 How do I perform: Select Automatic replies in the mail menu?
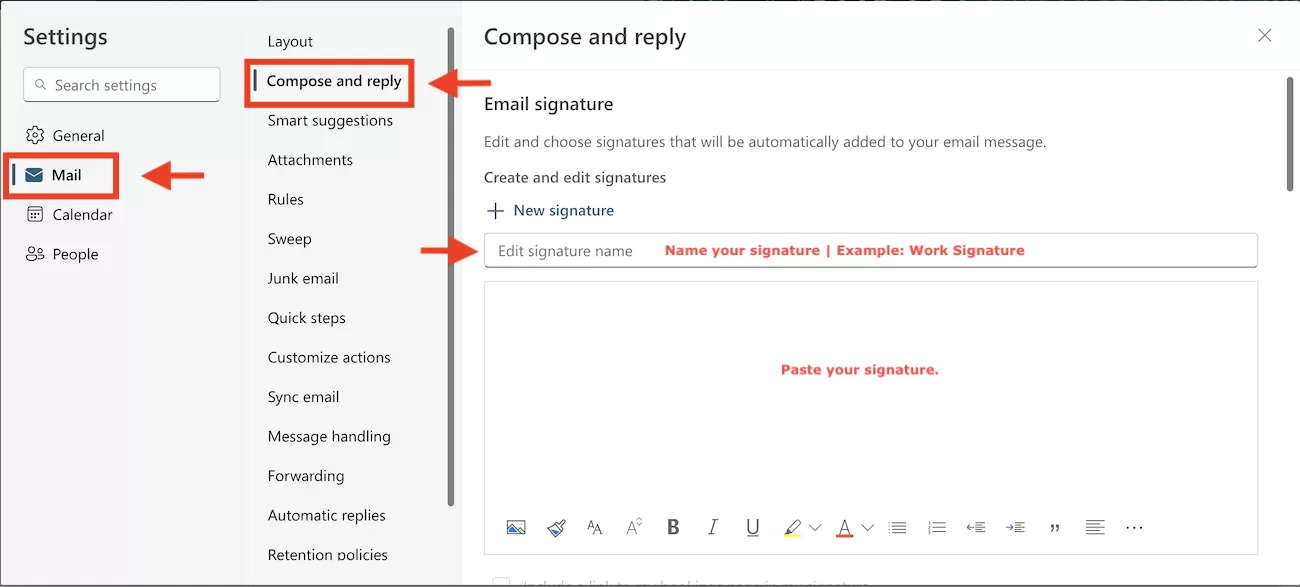[x=326, y=515]
